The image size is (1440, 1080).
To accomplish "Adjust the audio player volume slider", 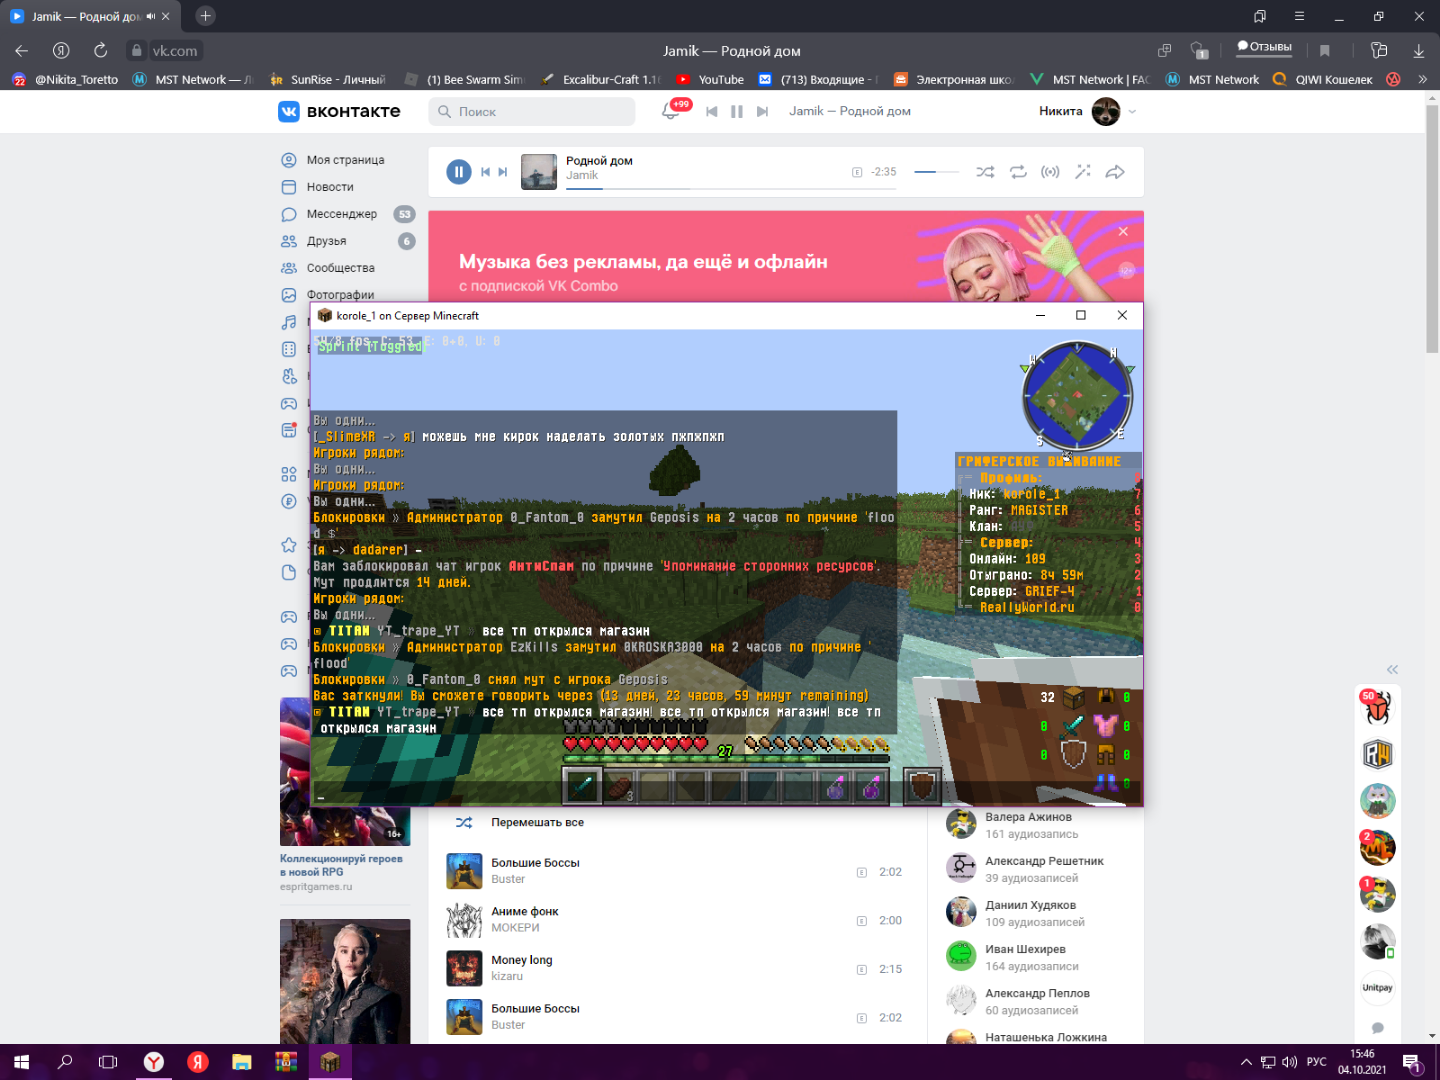I will tap(936, 172).
